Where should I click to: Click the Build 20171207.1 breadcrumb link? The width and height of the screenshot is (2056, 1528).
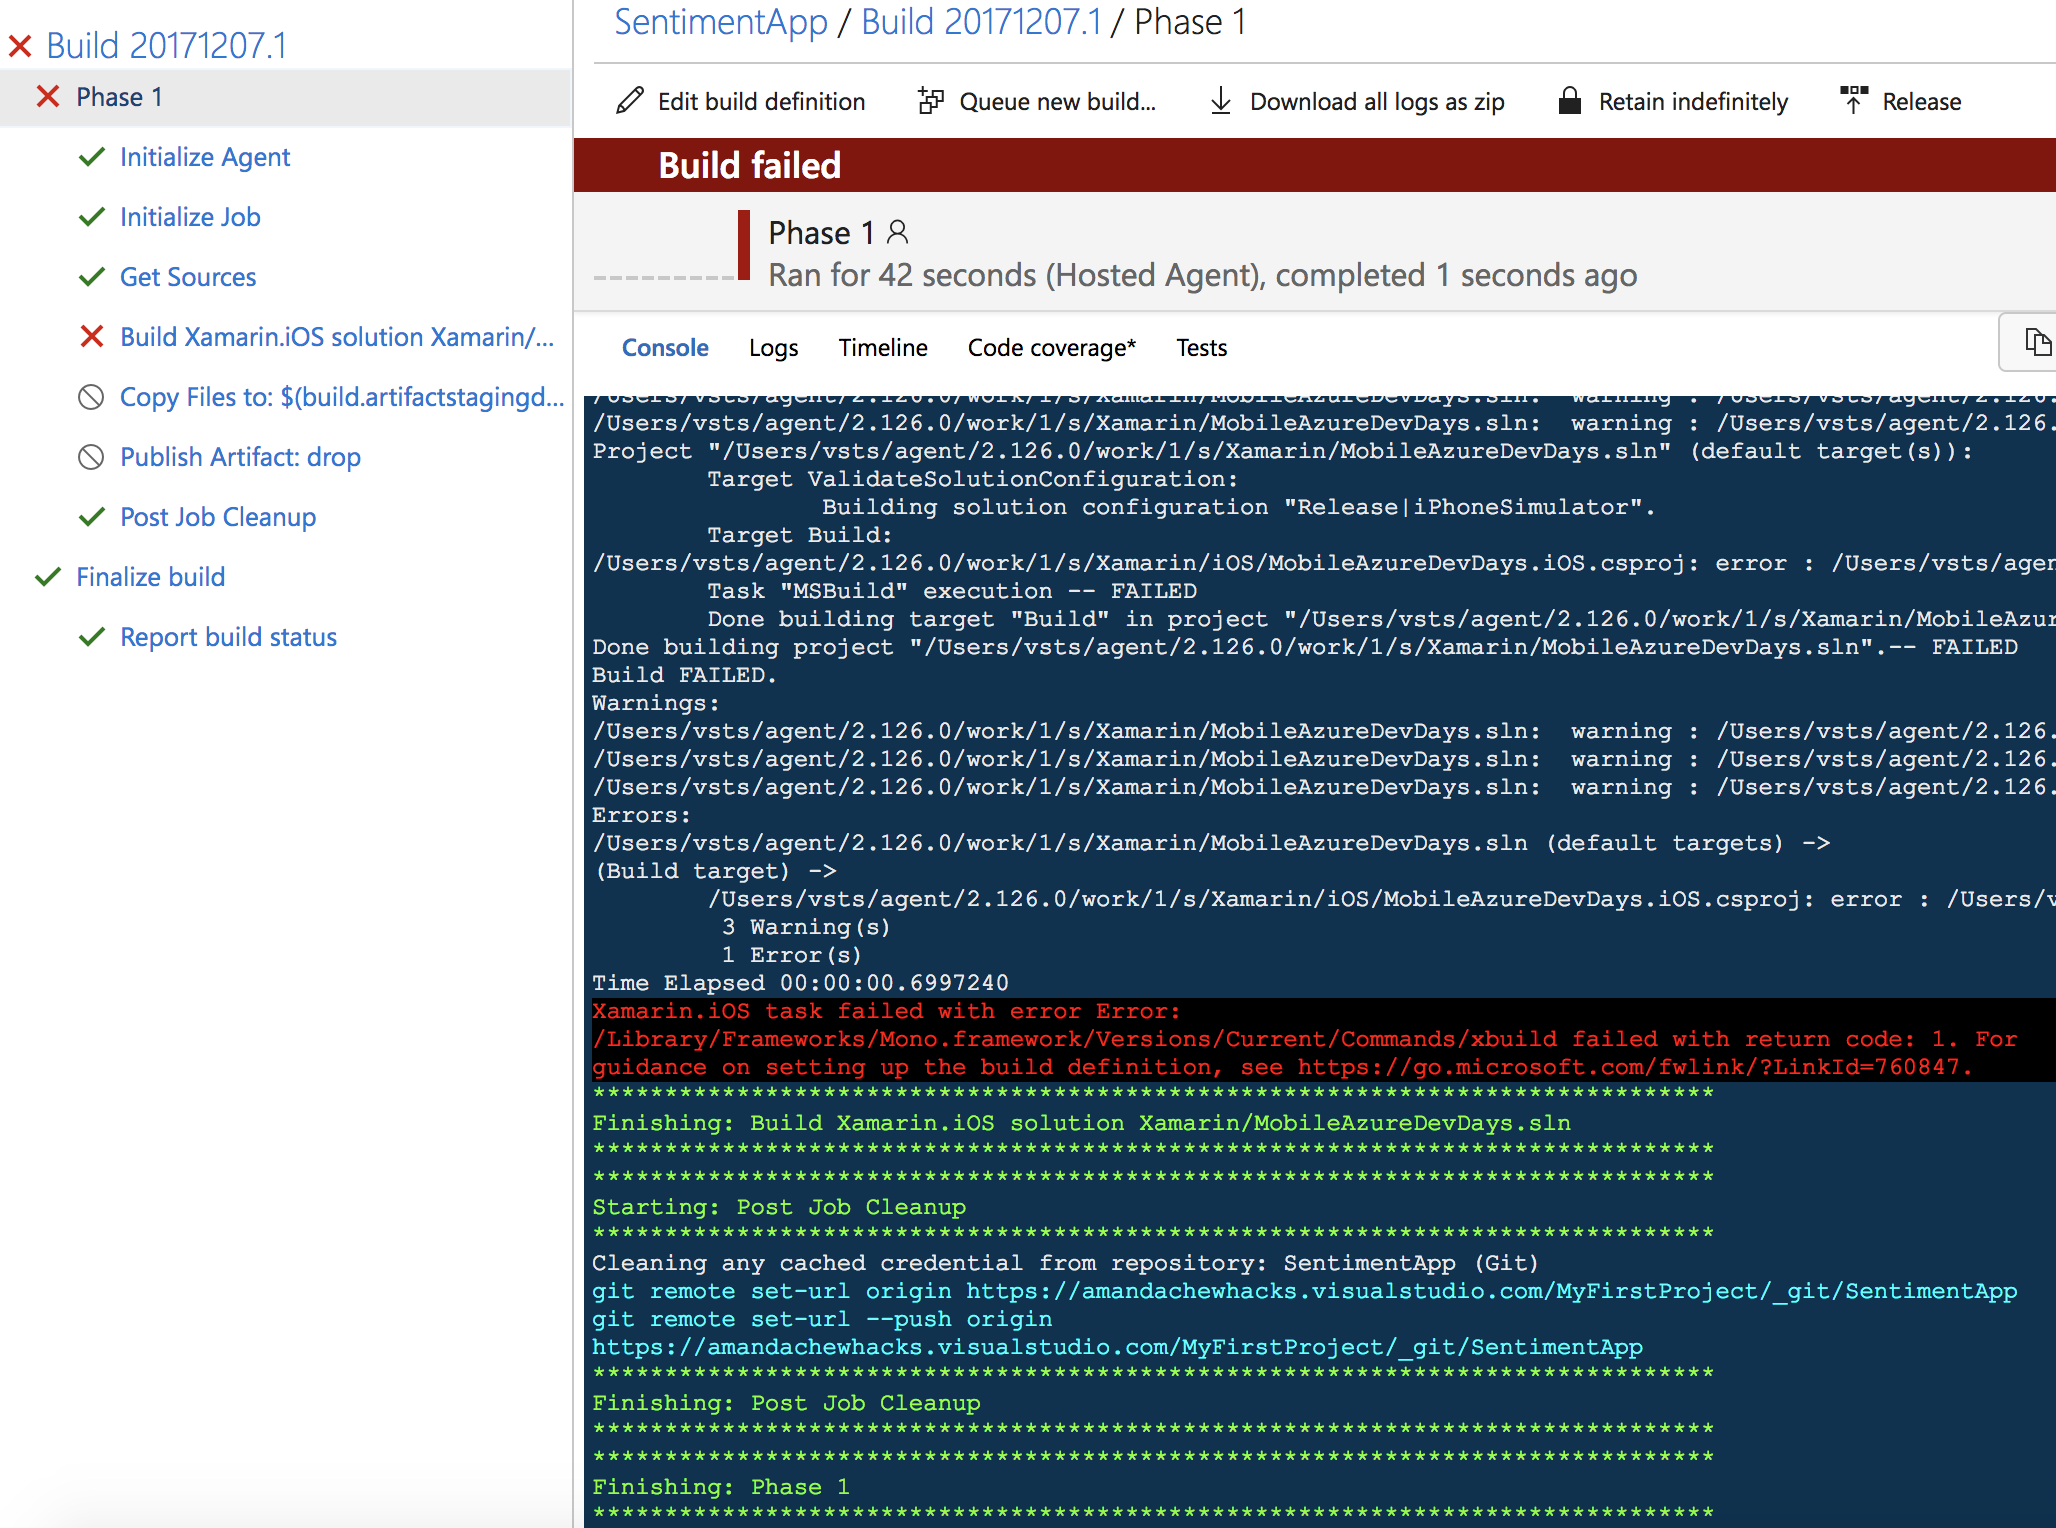pos(981,22)
